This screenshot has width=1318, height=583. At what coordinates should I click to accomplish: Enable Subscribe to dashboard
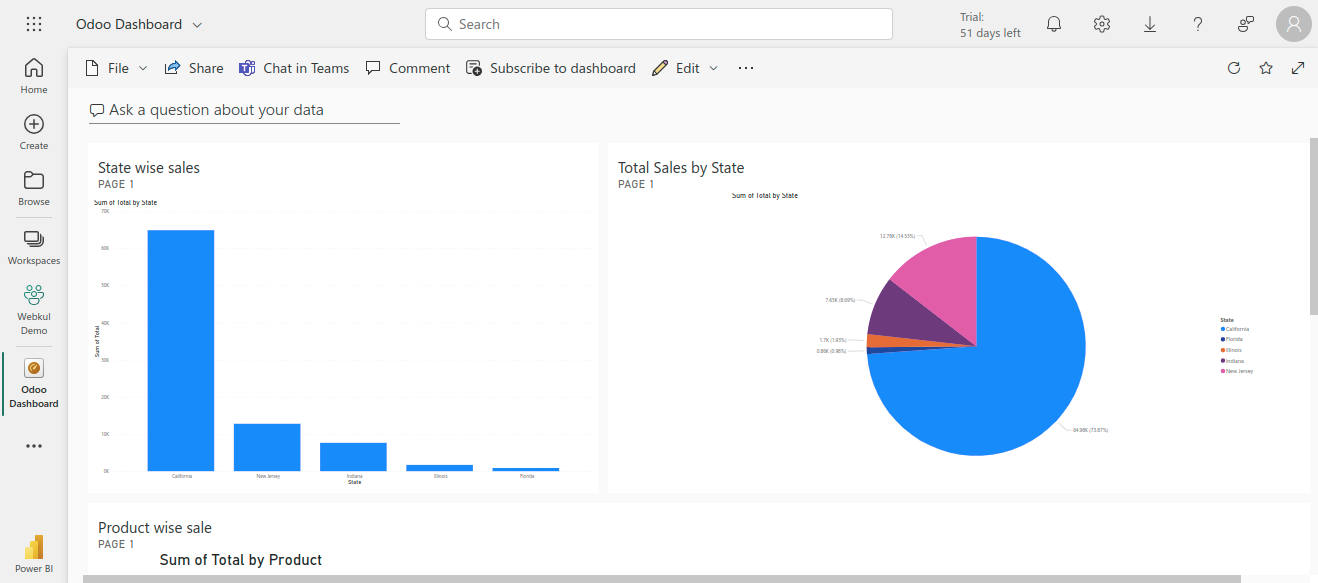click(550, 67)
